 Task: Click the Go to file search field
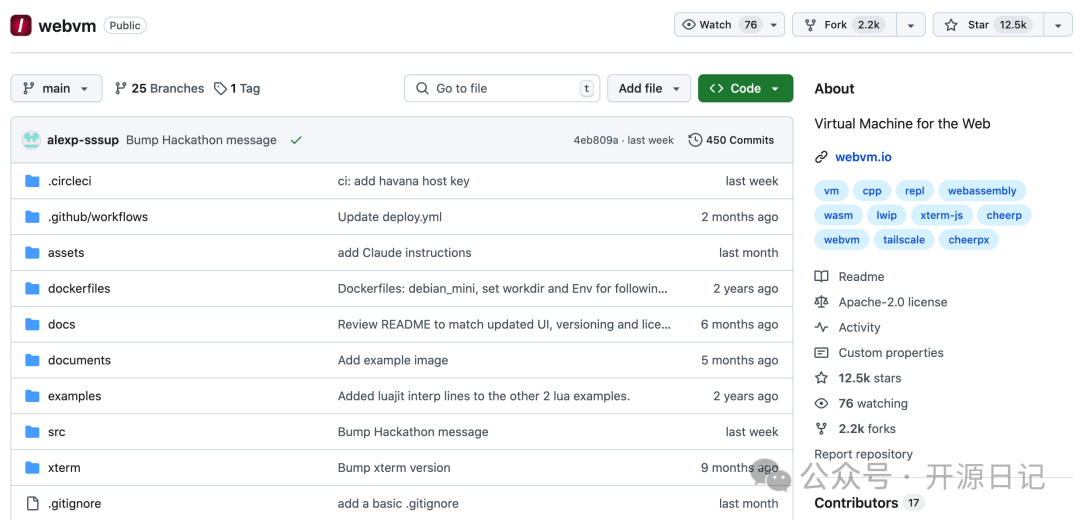click(x=501, y=88)
